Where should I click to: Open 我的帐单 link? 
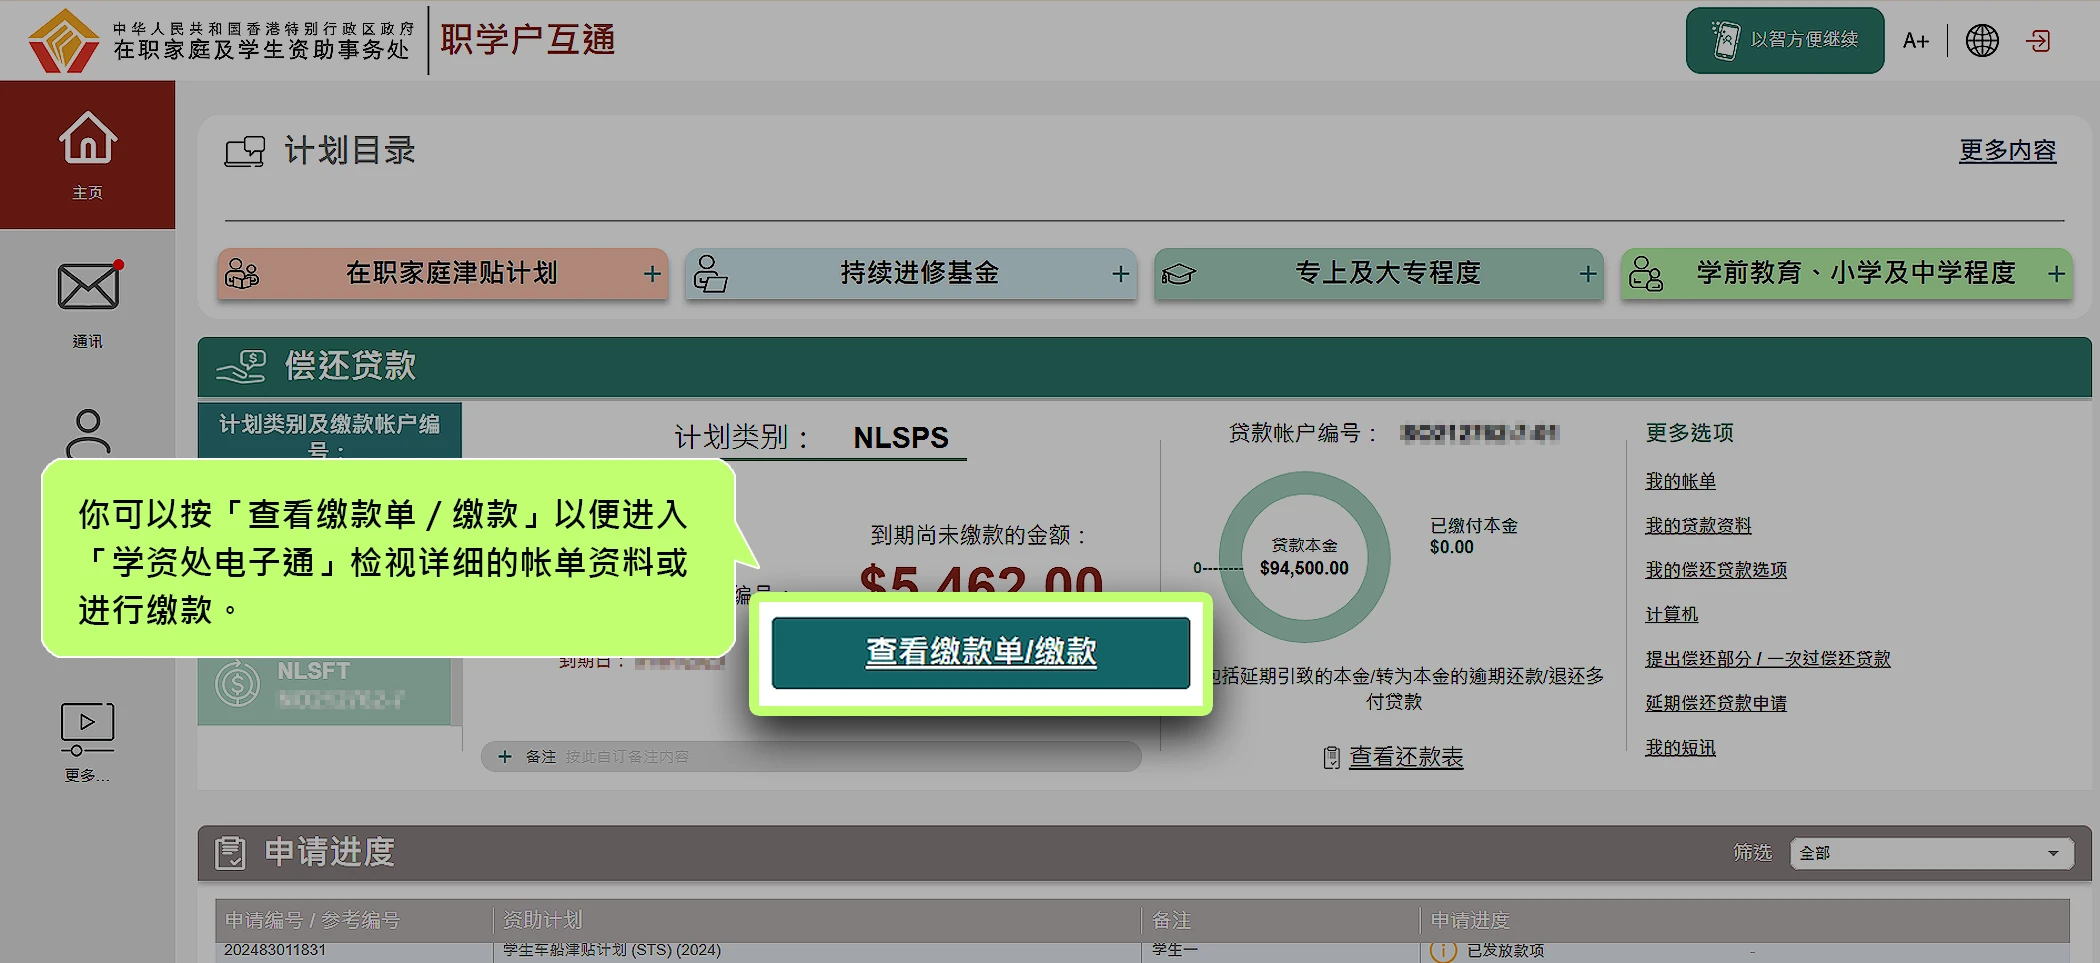pos(1681,481)
